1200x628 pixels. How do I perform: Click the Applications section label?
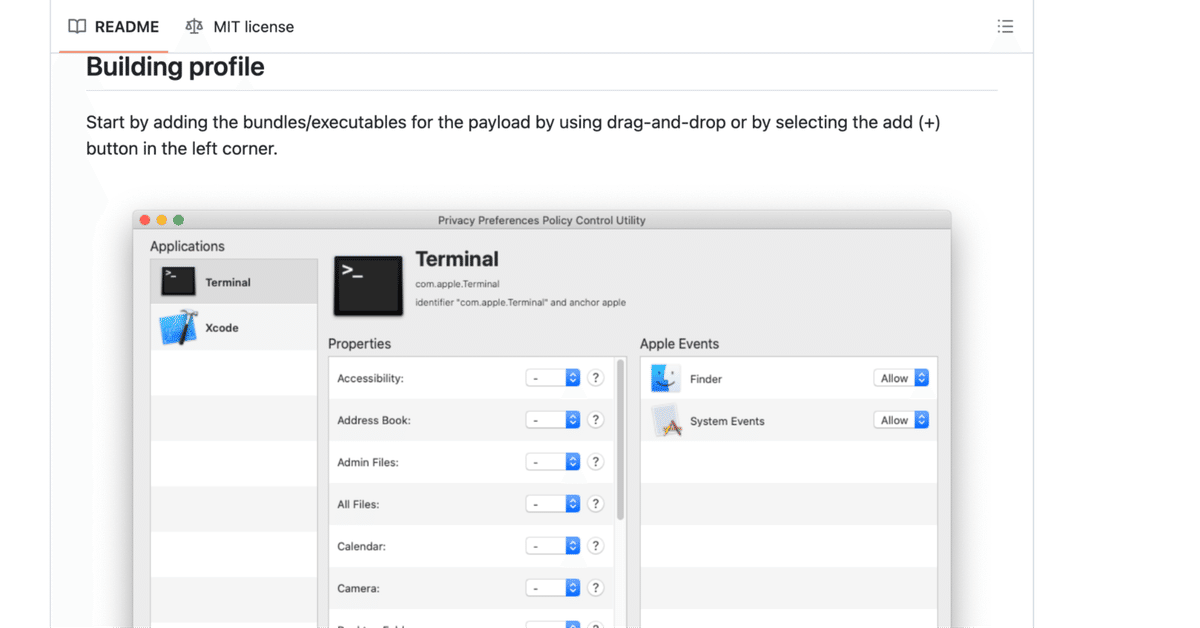point(187,246)
